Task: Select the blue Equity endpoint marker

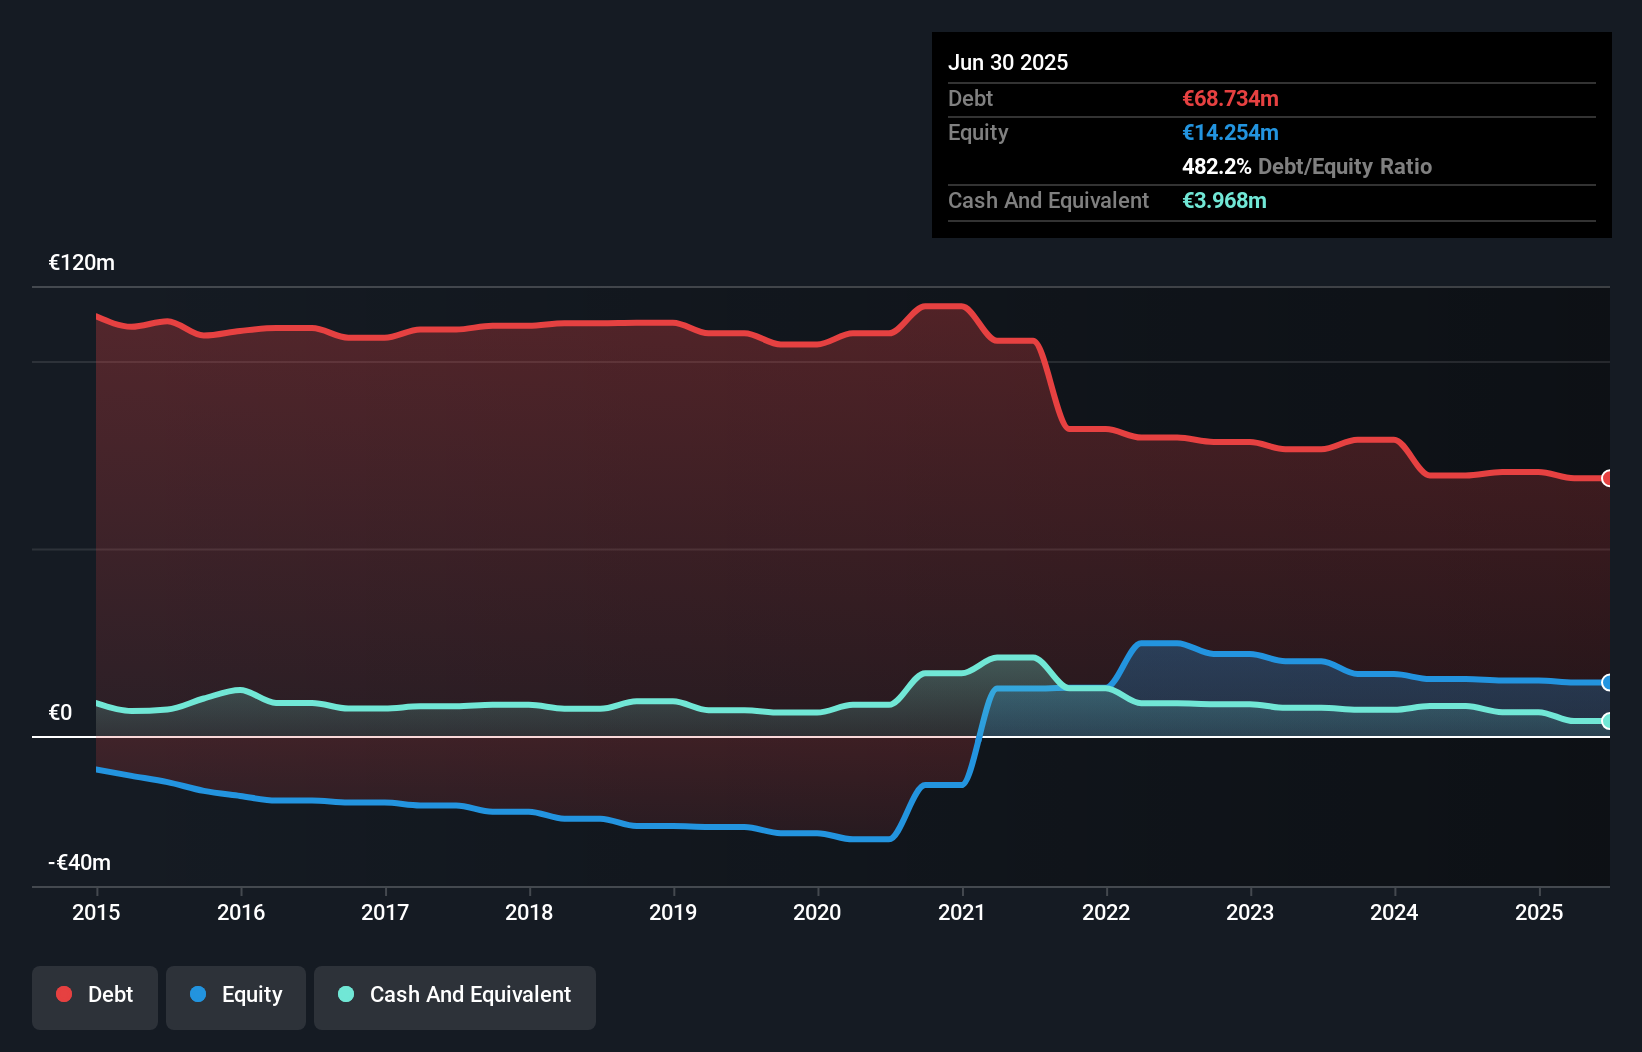Action: point(1606,683)
